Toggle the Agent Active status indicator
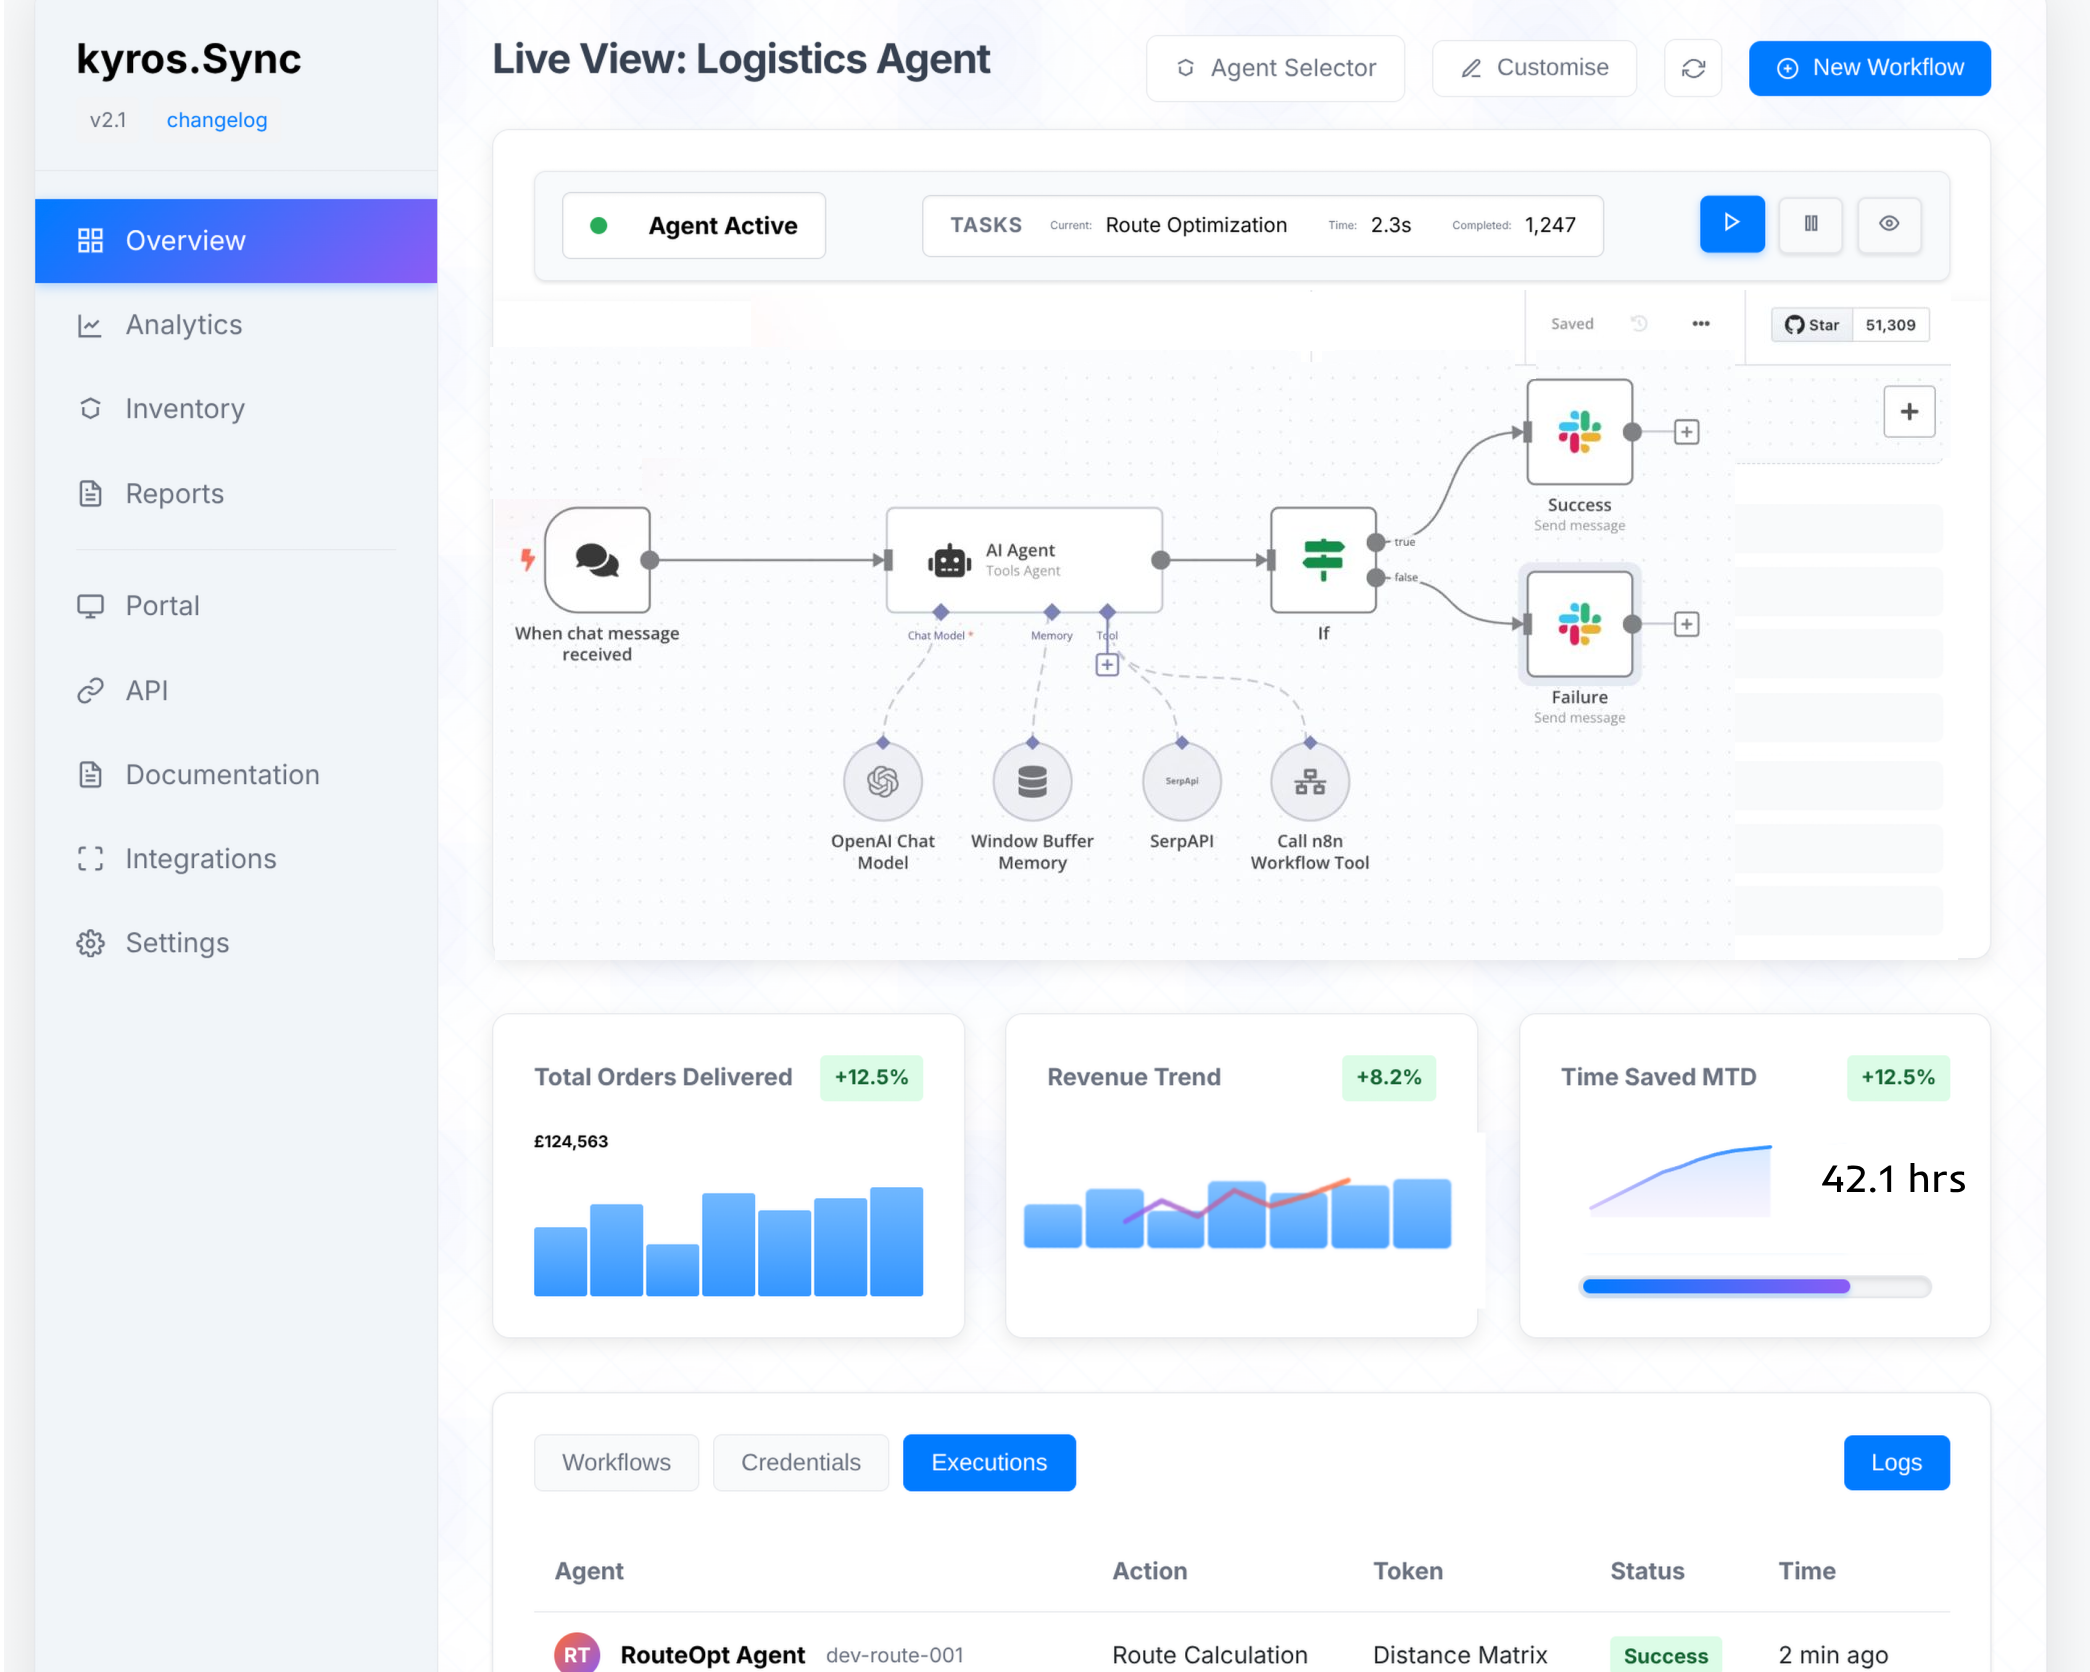 pos(598,225)
